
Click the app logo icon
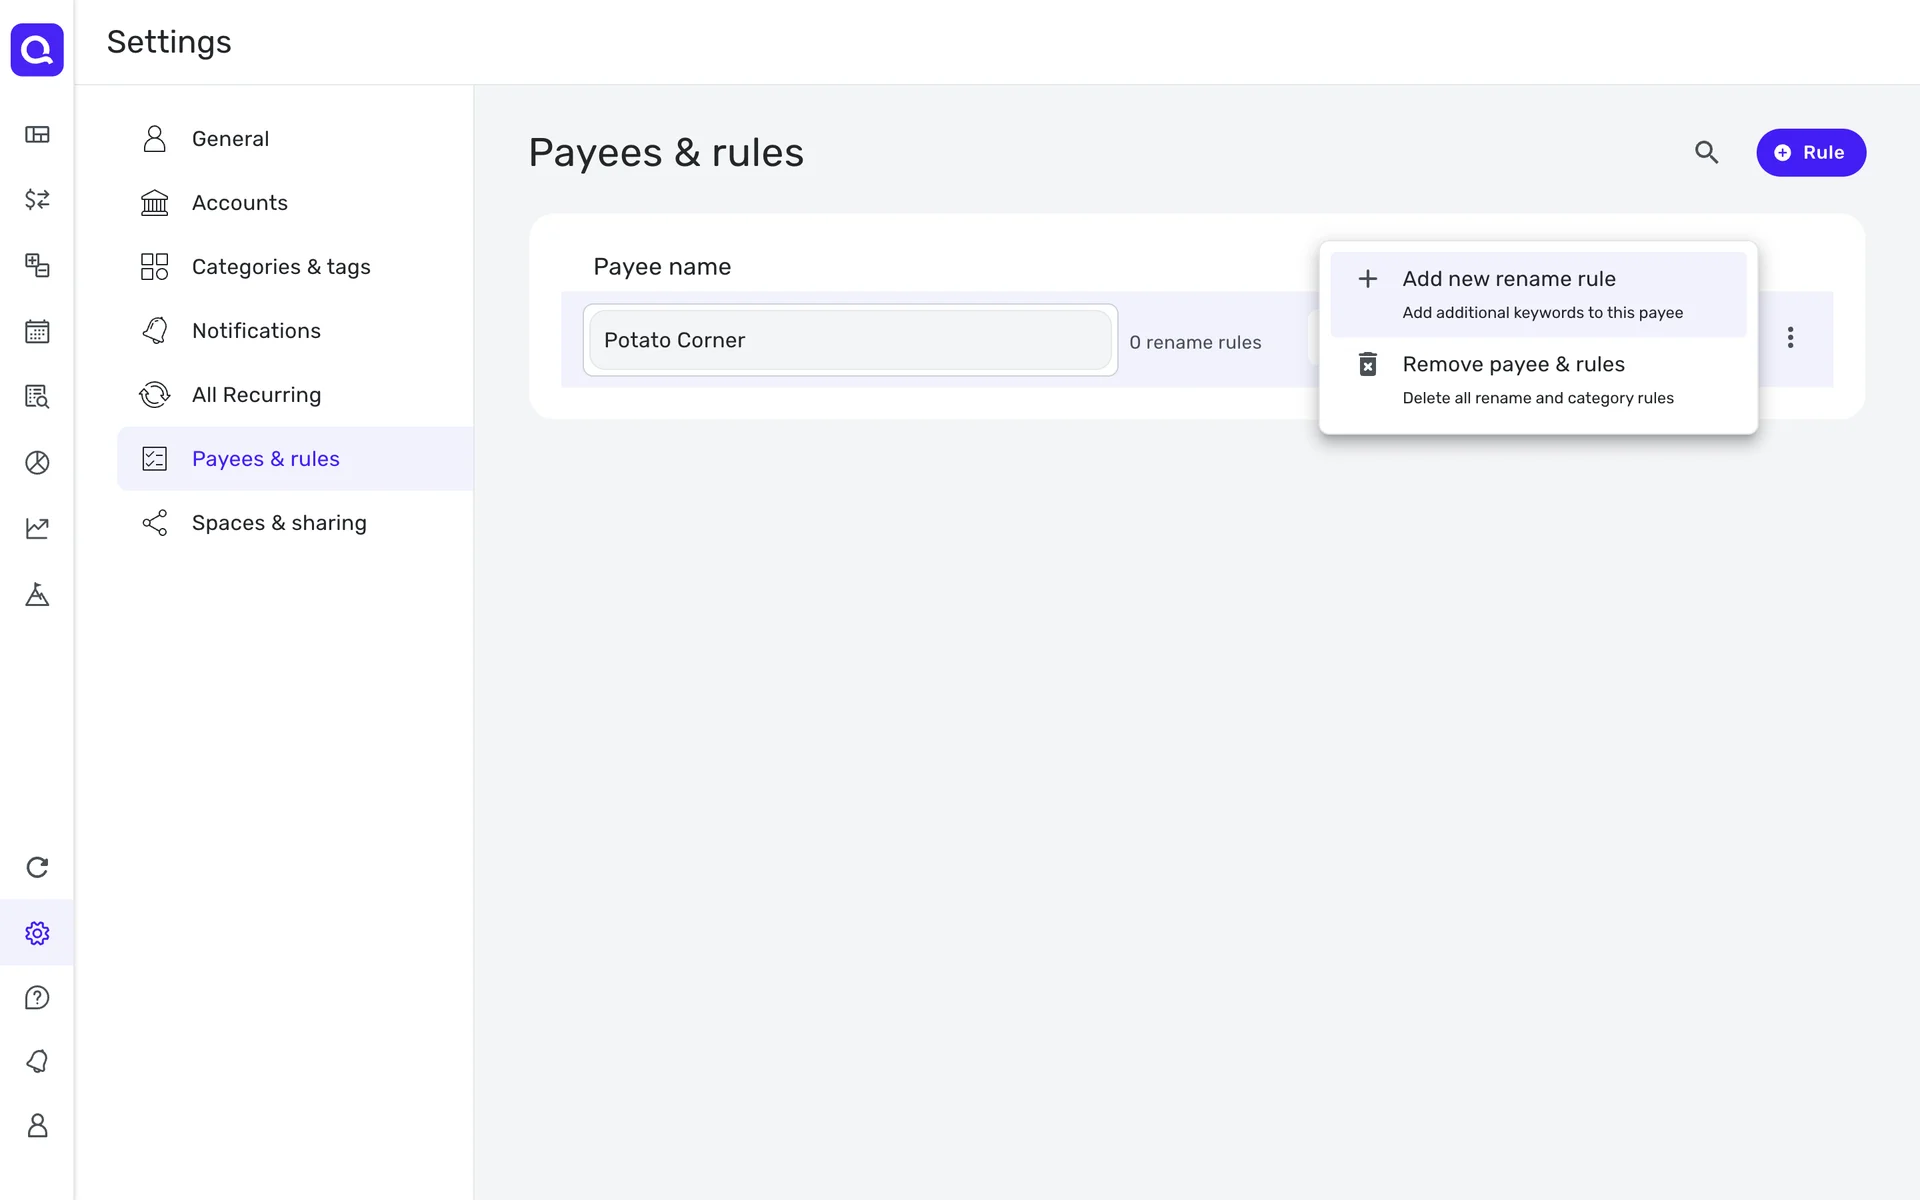click(x=37, y=49)
